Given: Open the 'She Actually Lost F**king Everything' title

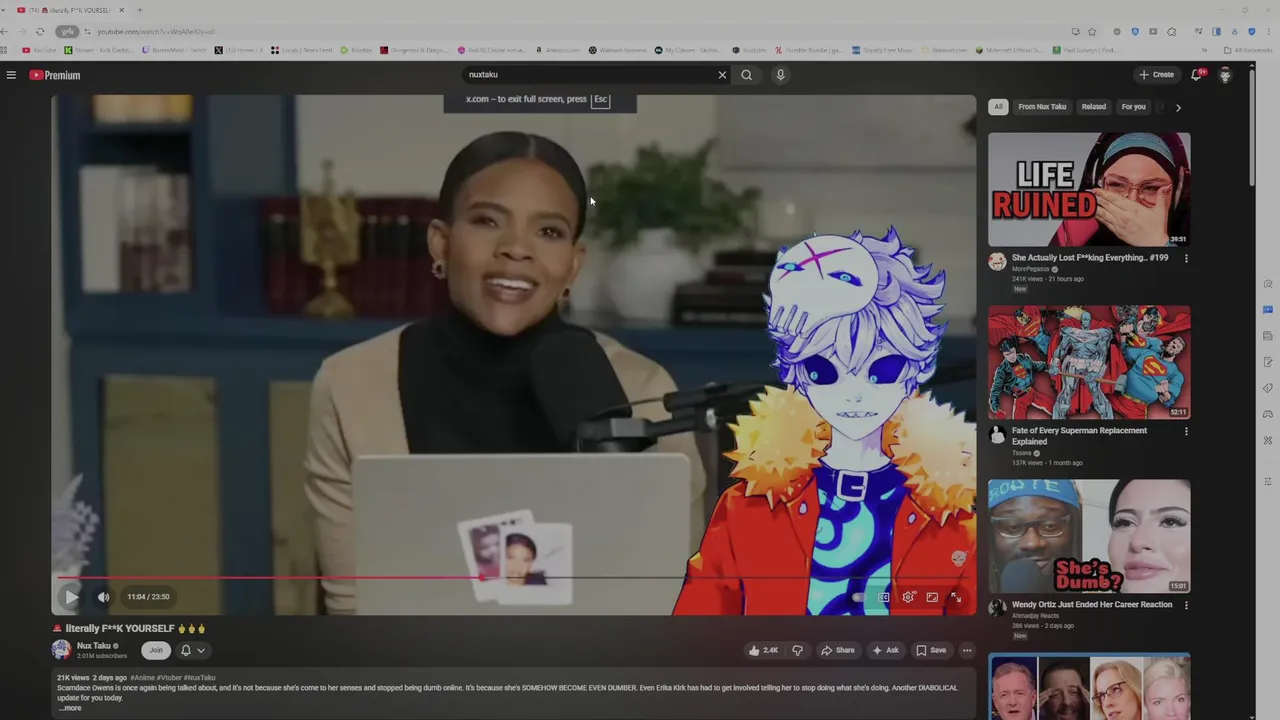Looking at the screenshot, I should pos(1090,258).
